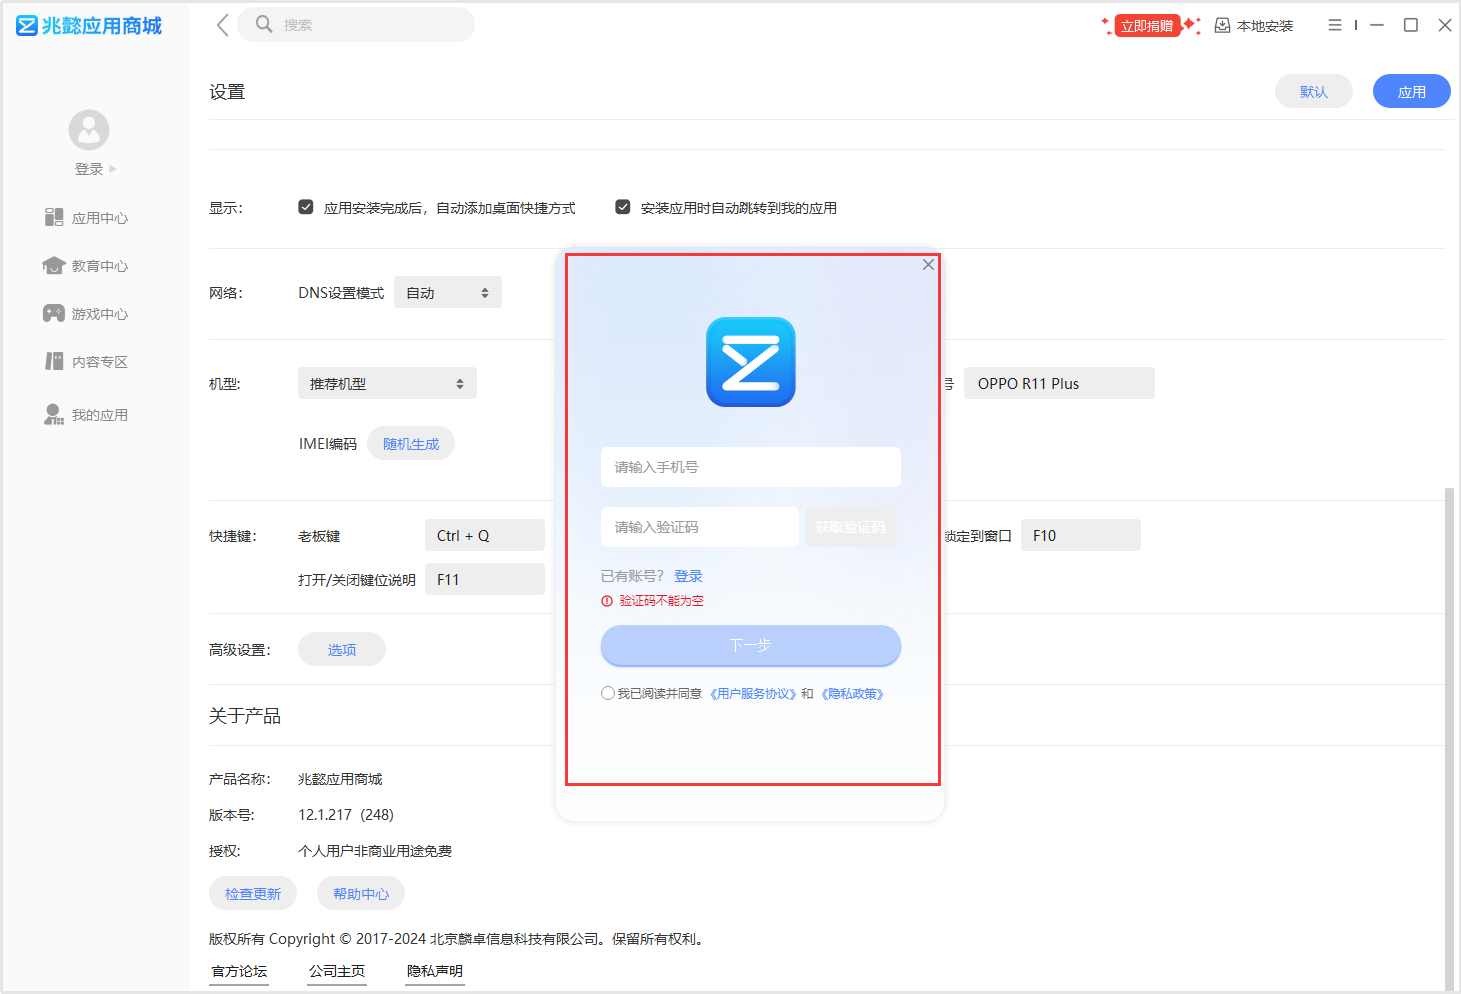Viewport: 1461px width, 994px height.
Task: Click the 本地安装 icon
Action: pyautogui.click(x=1222, y=26)
